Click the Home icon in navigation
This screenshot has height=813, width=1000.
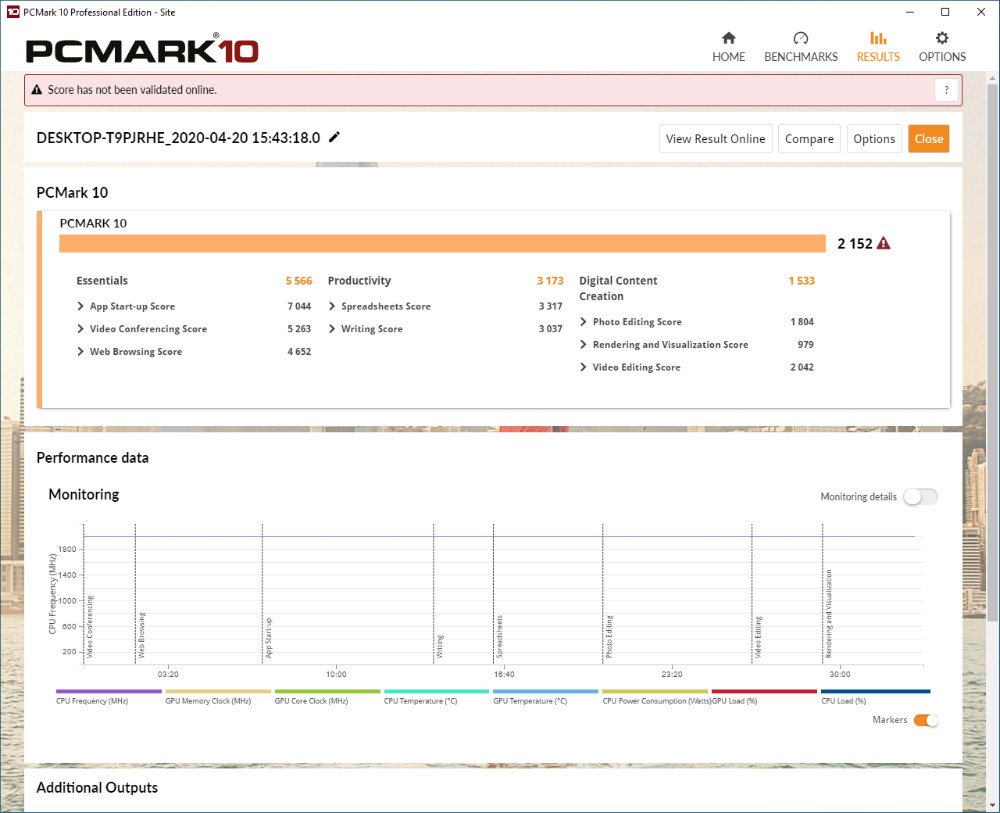click(x=728, y=38)
